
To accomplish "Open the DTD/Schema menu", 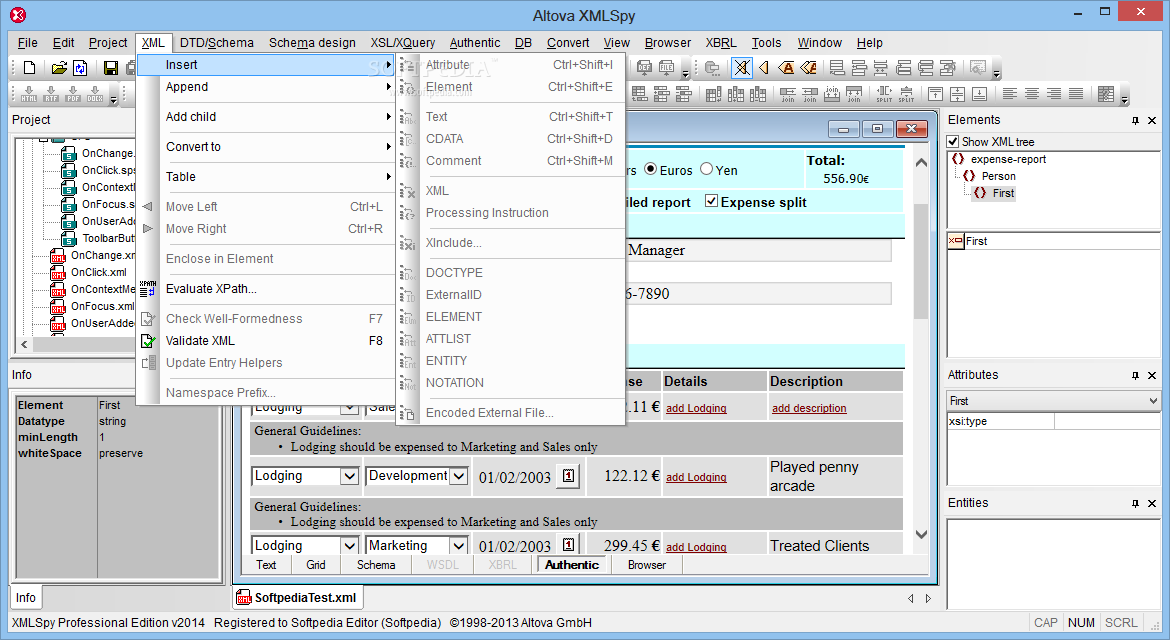I will 216,43.
